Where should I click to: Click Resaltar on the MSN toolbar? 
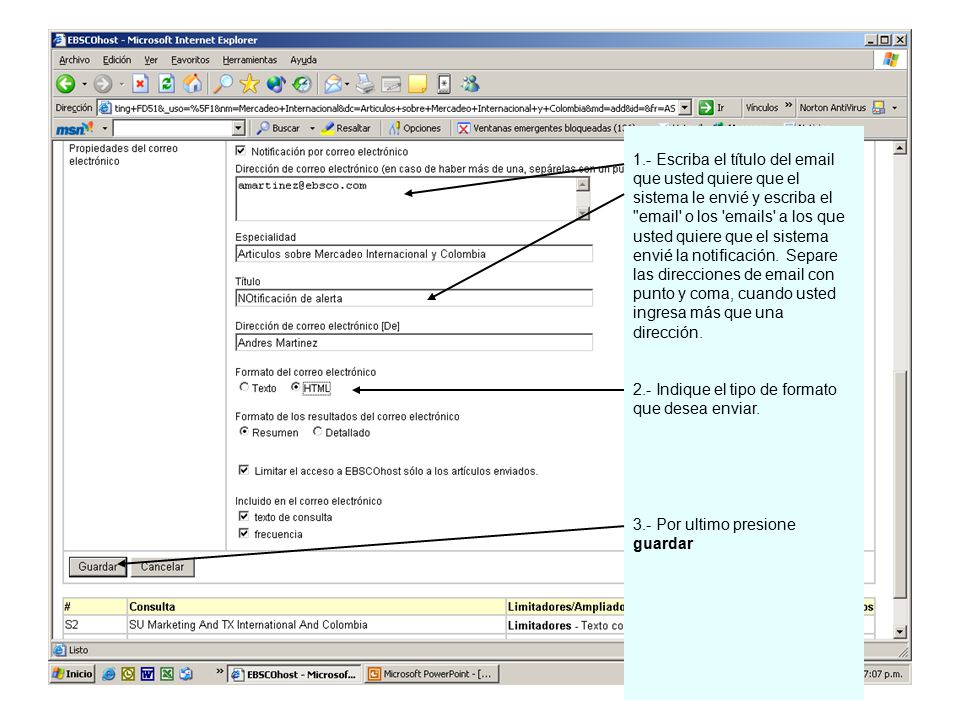pyautogui.click(x=346, y=128)
